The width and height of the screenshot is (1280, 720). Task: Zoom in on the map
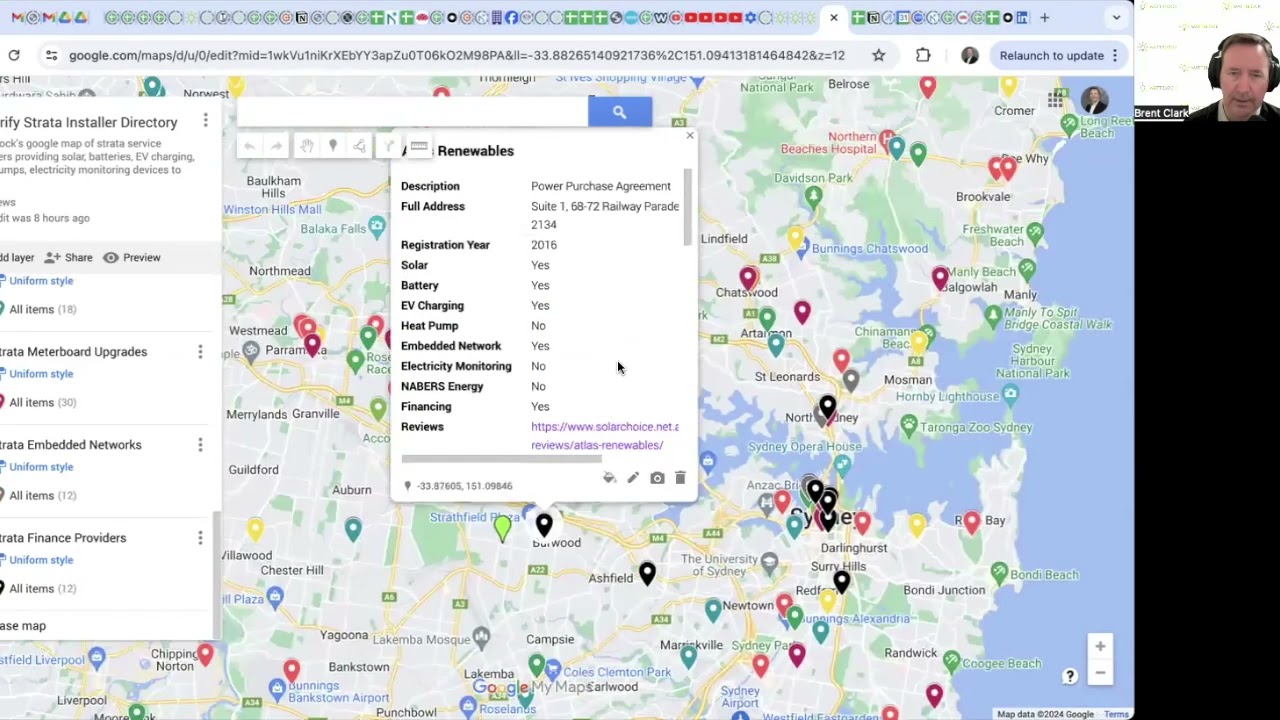pos(1100,647)
